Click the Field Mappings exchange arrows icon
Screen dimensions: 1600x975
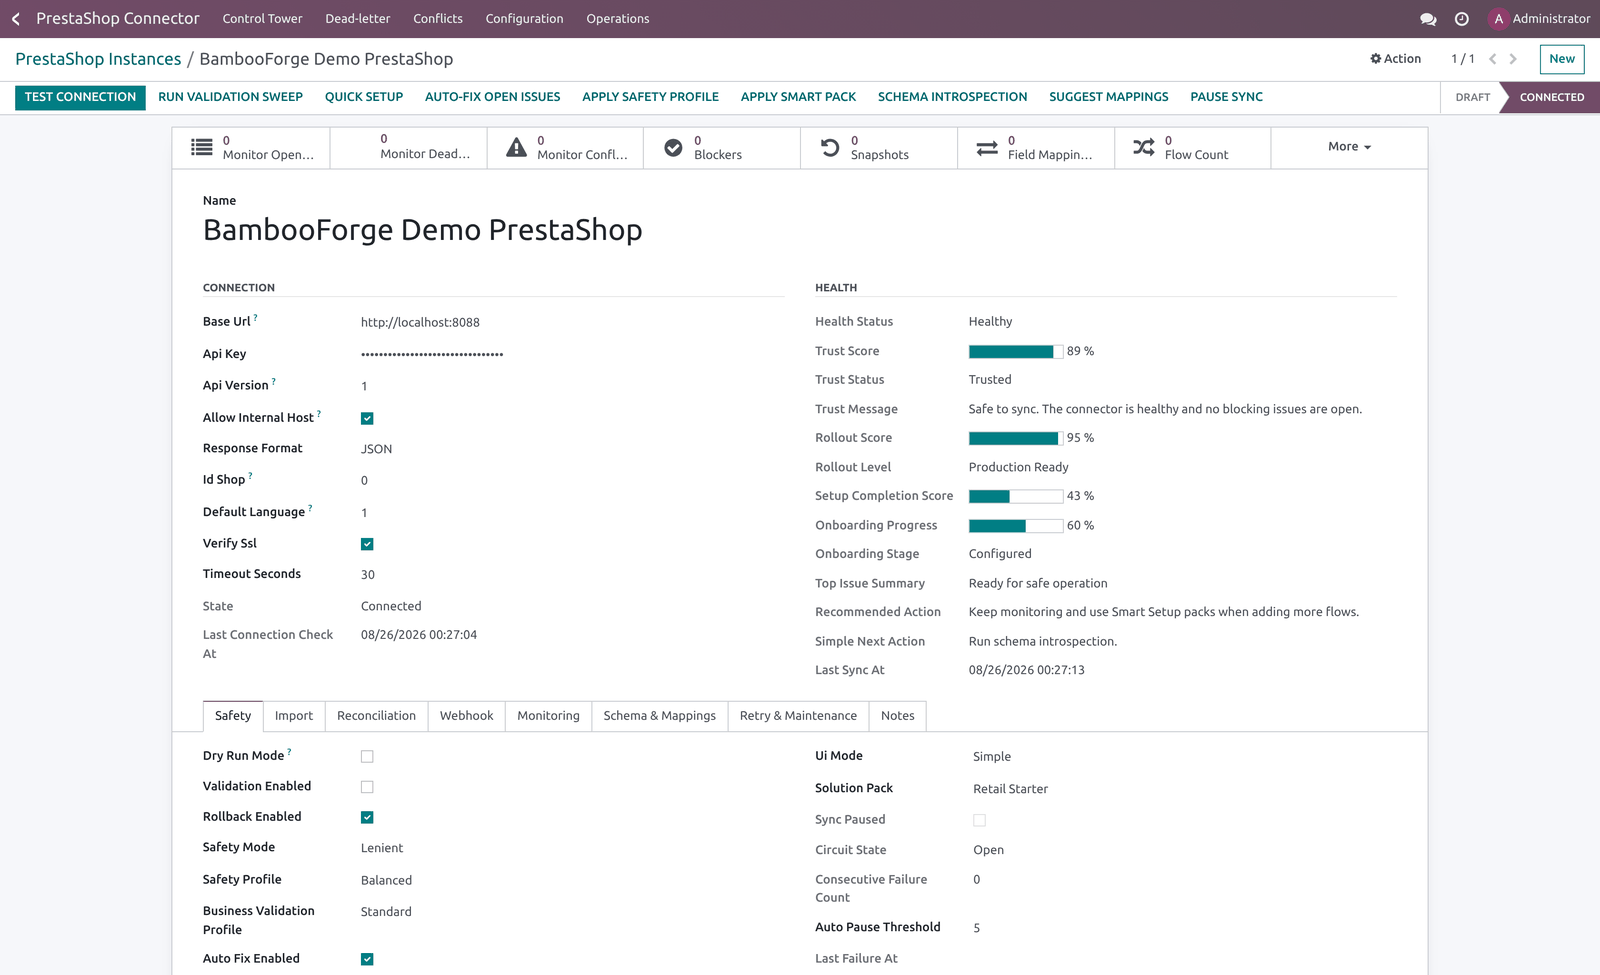click(x=987, y=148)
